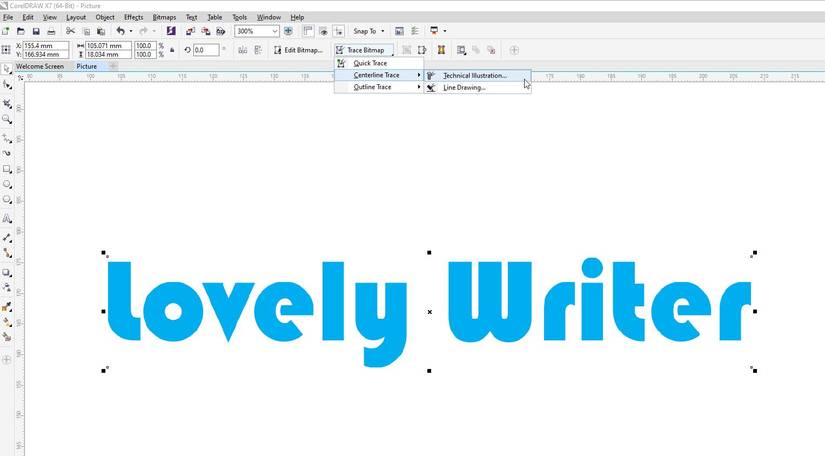Image resolution: width=825 pixels, height=456 pixels.
Task: Select the Transparency tool
Action: point(7,288)
